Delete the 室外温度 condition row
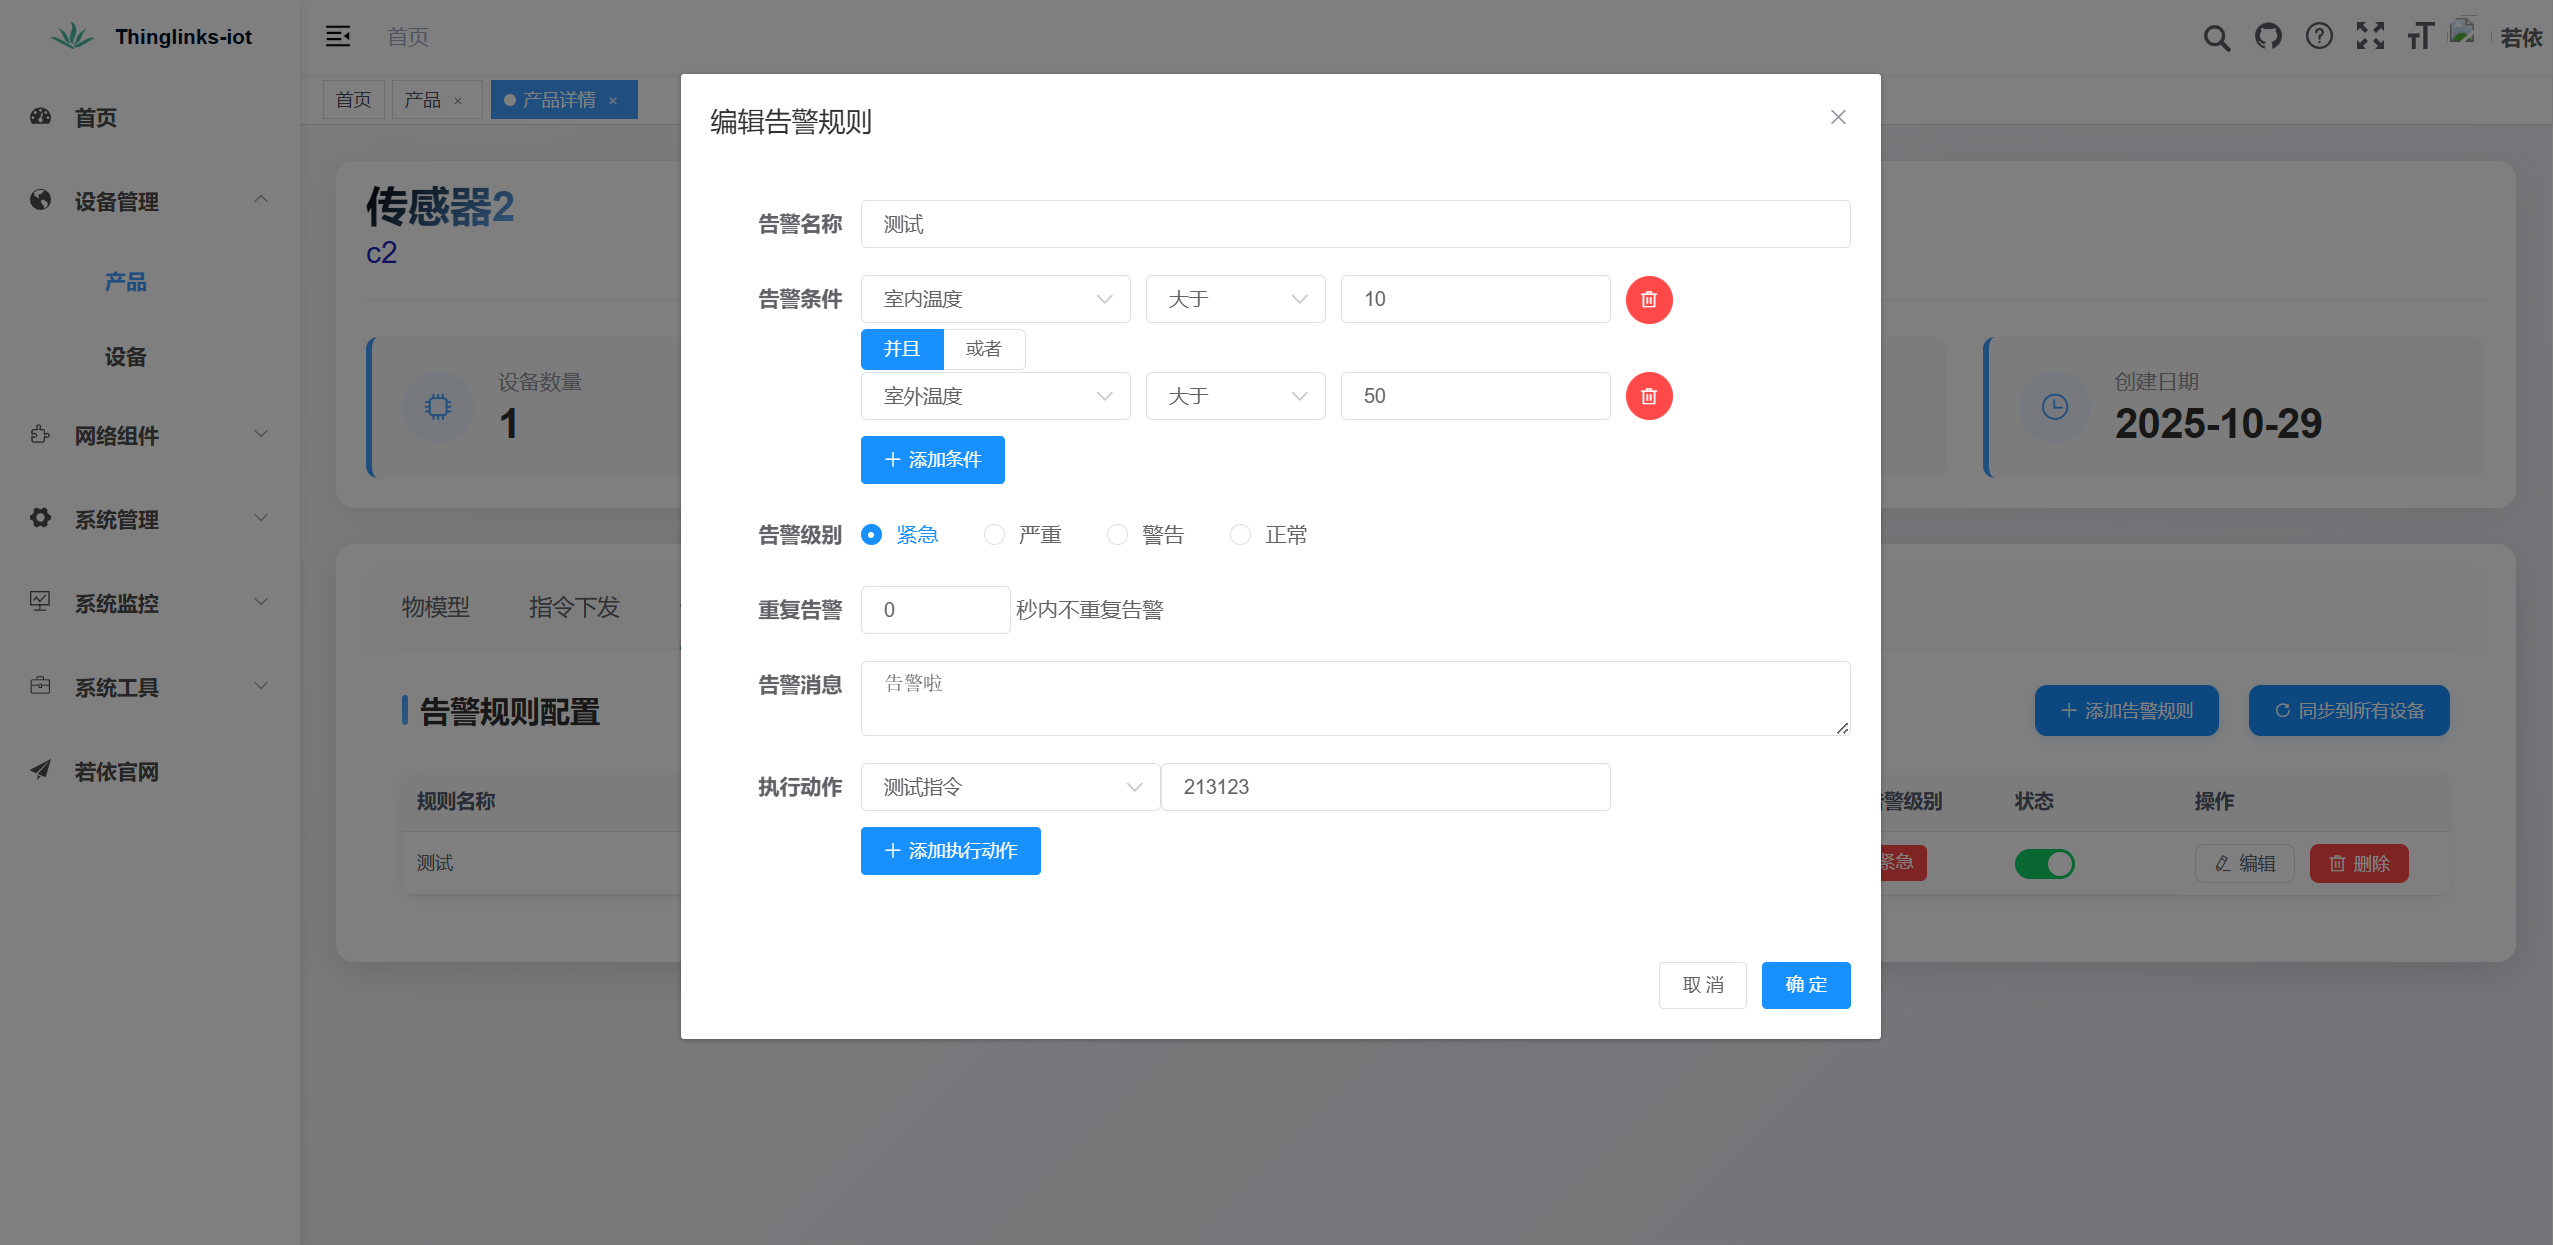 (1647, 396)
